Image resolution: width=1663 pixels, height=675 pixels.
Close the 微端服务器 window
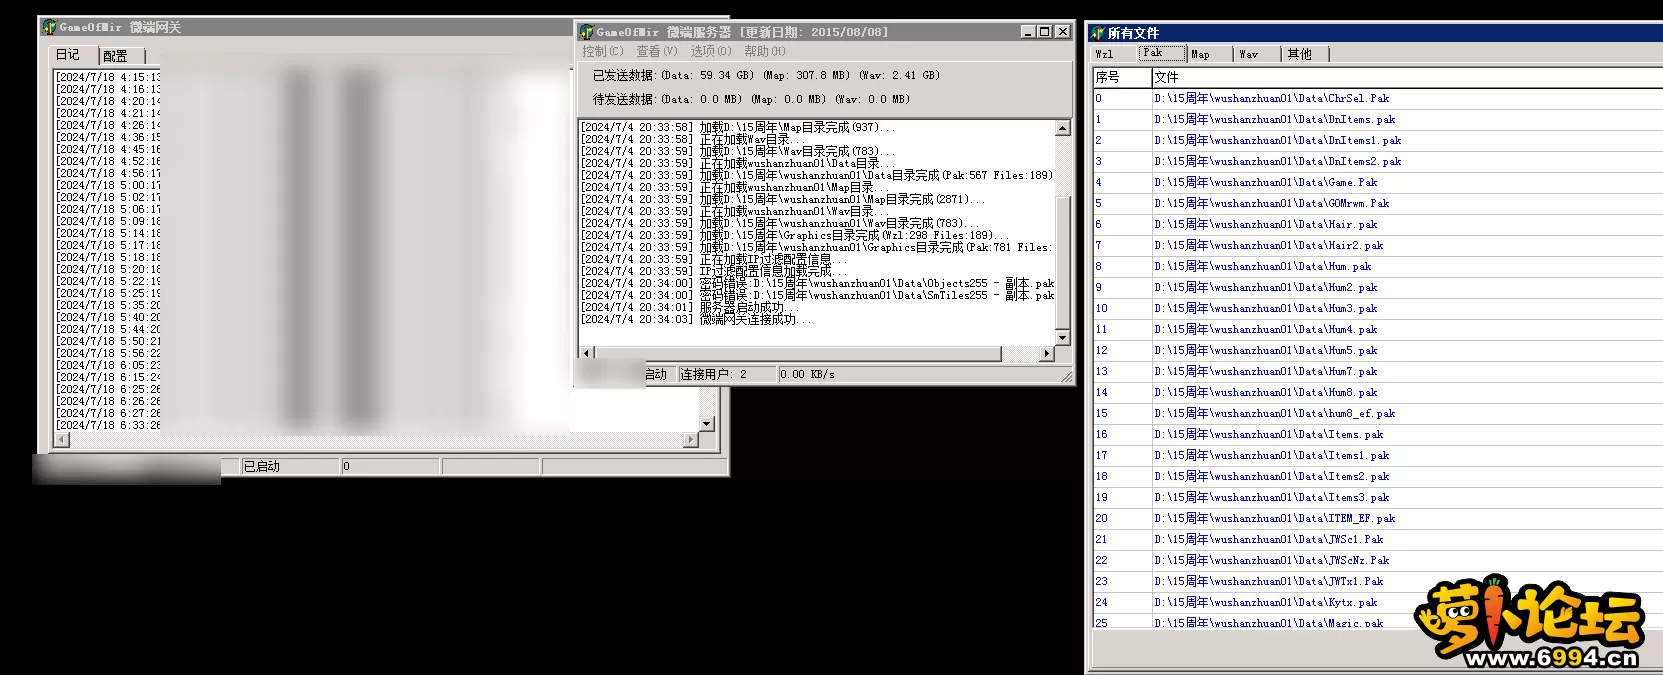1063,32
